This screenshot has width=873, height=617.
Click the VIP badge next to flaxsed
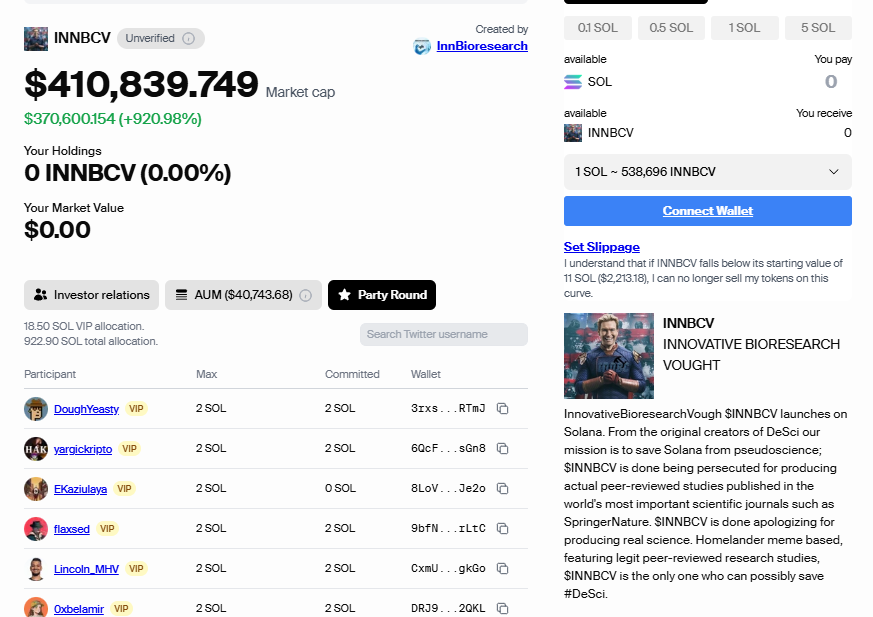(x=107, y=528)
